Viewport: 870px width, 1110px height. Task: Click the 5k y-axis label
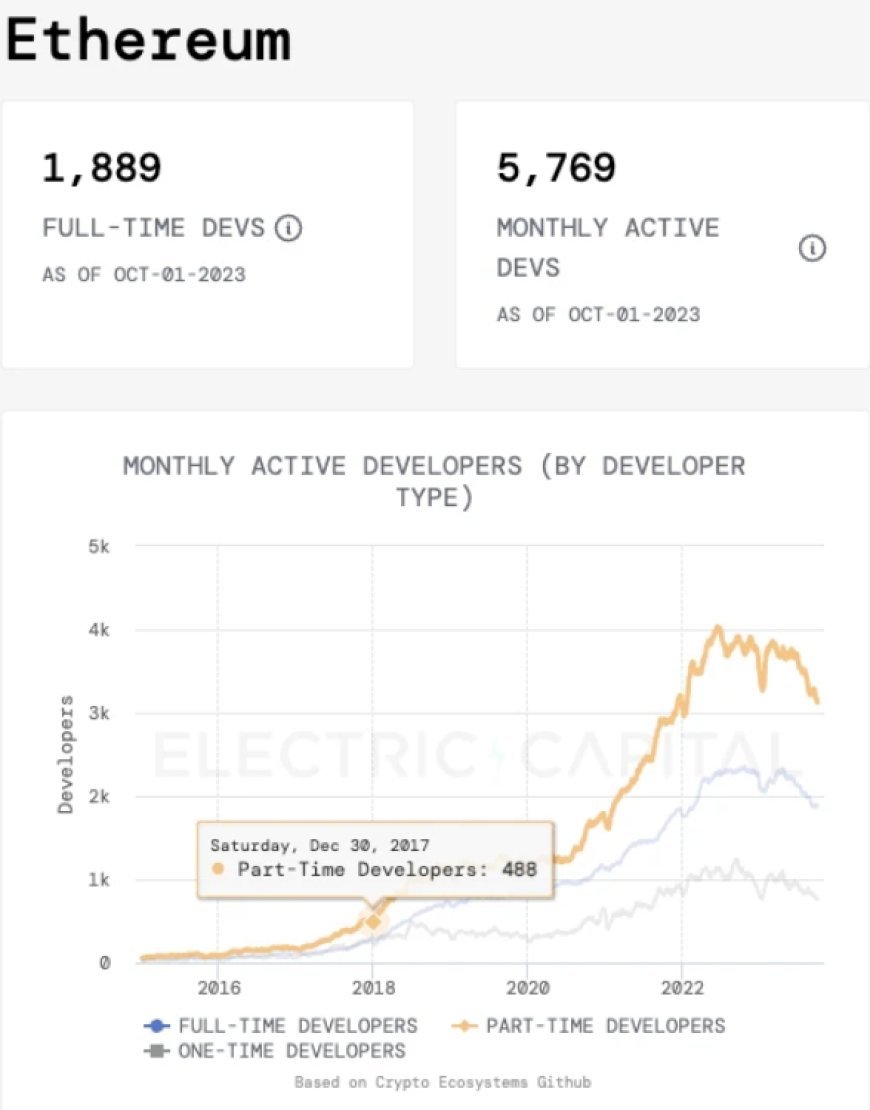click(99, 547)
